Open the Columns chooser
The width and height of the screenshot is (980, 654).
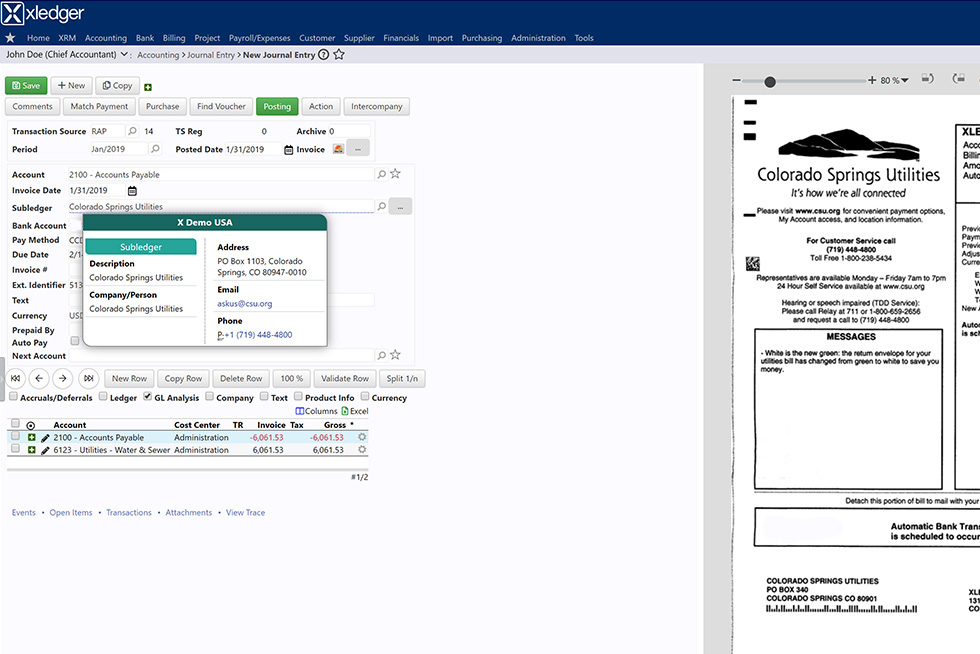pos(316,411)
